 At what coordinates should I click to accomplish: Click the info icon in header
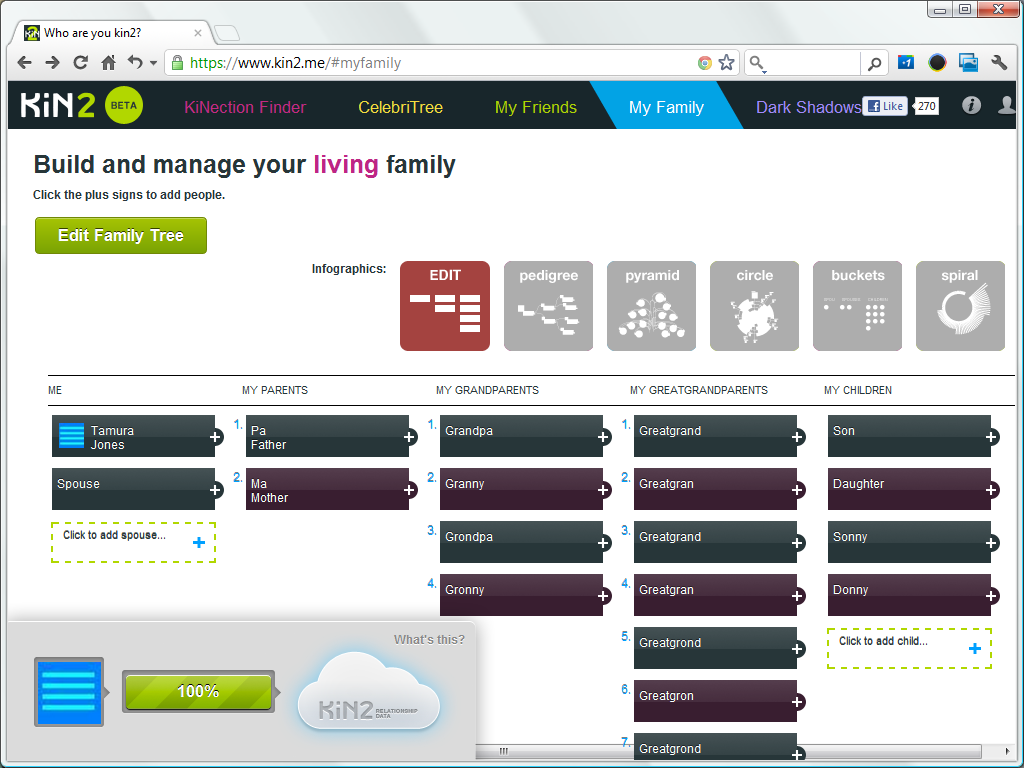tap(971, 106)
